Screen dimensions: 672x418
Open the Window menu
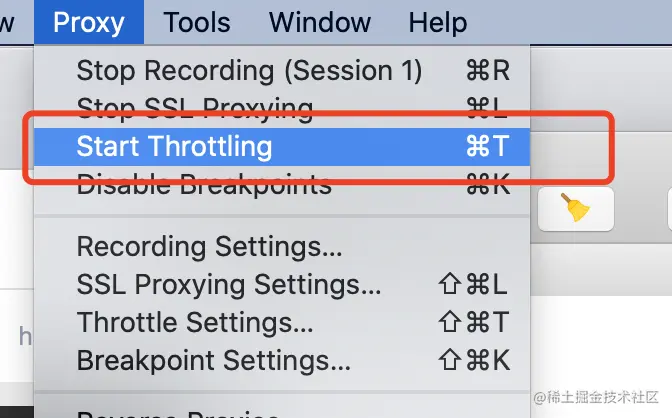tap(320, 22)
